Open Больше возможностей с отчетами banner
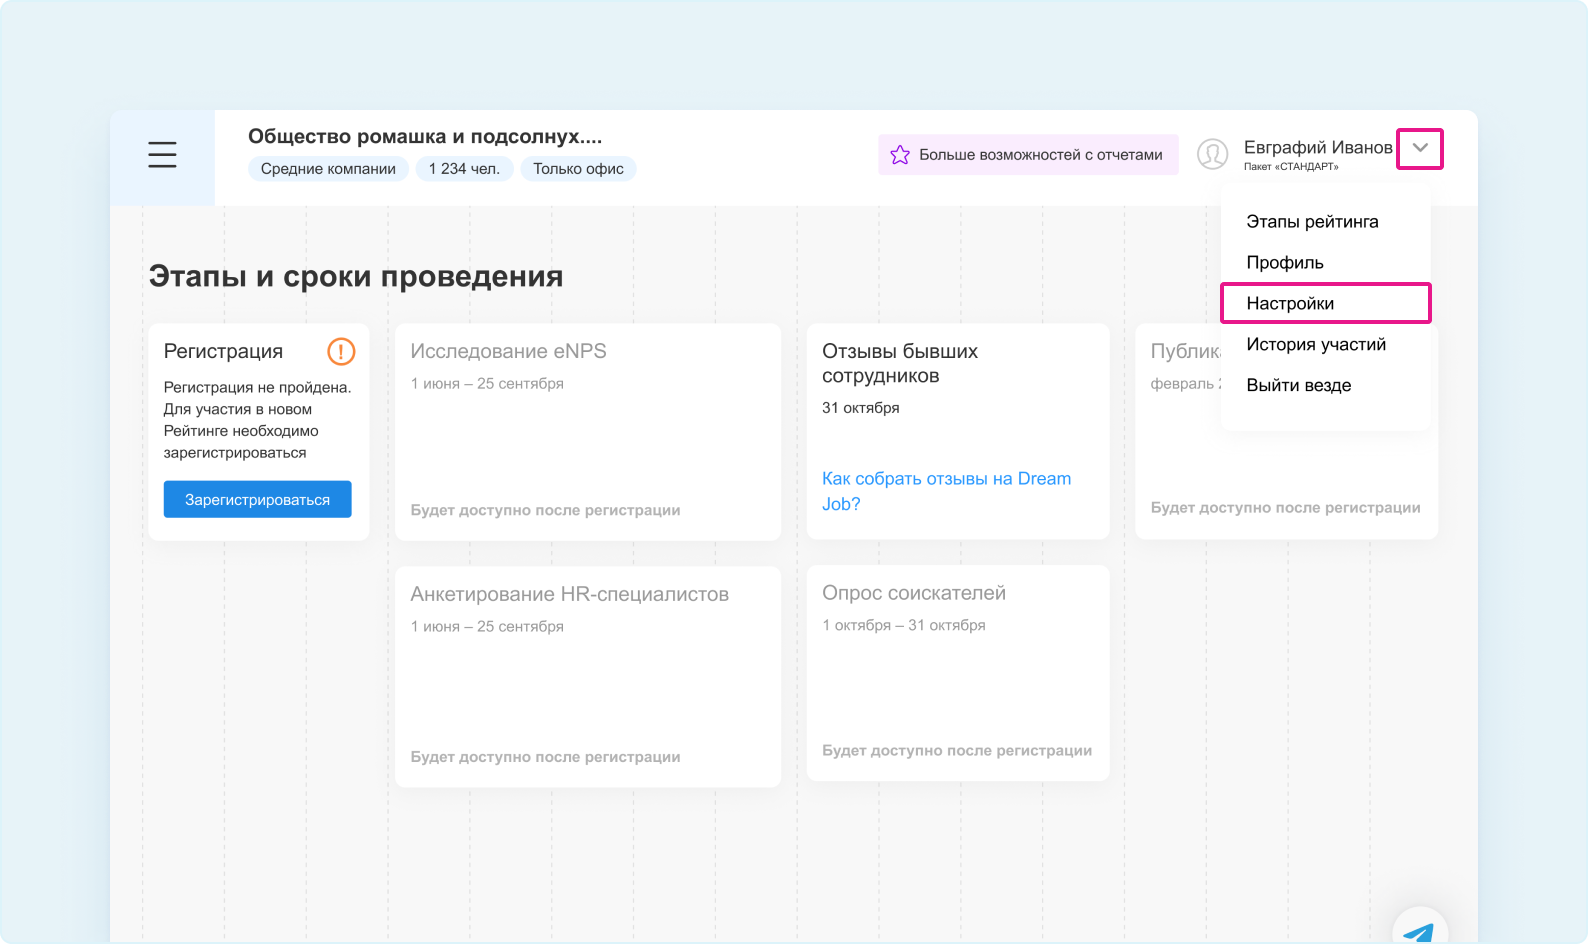 click(x=1028, y=155)
